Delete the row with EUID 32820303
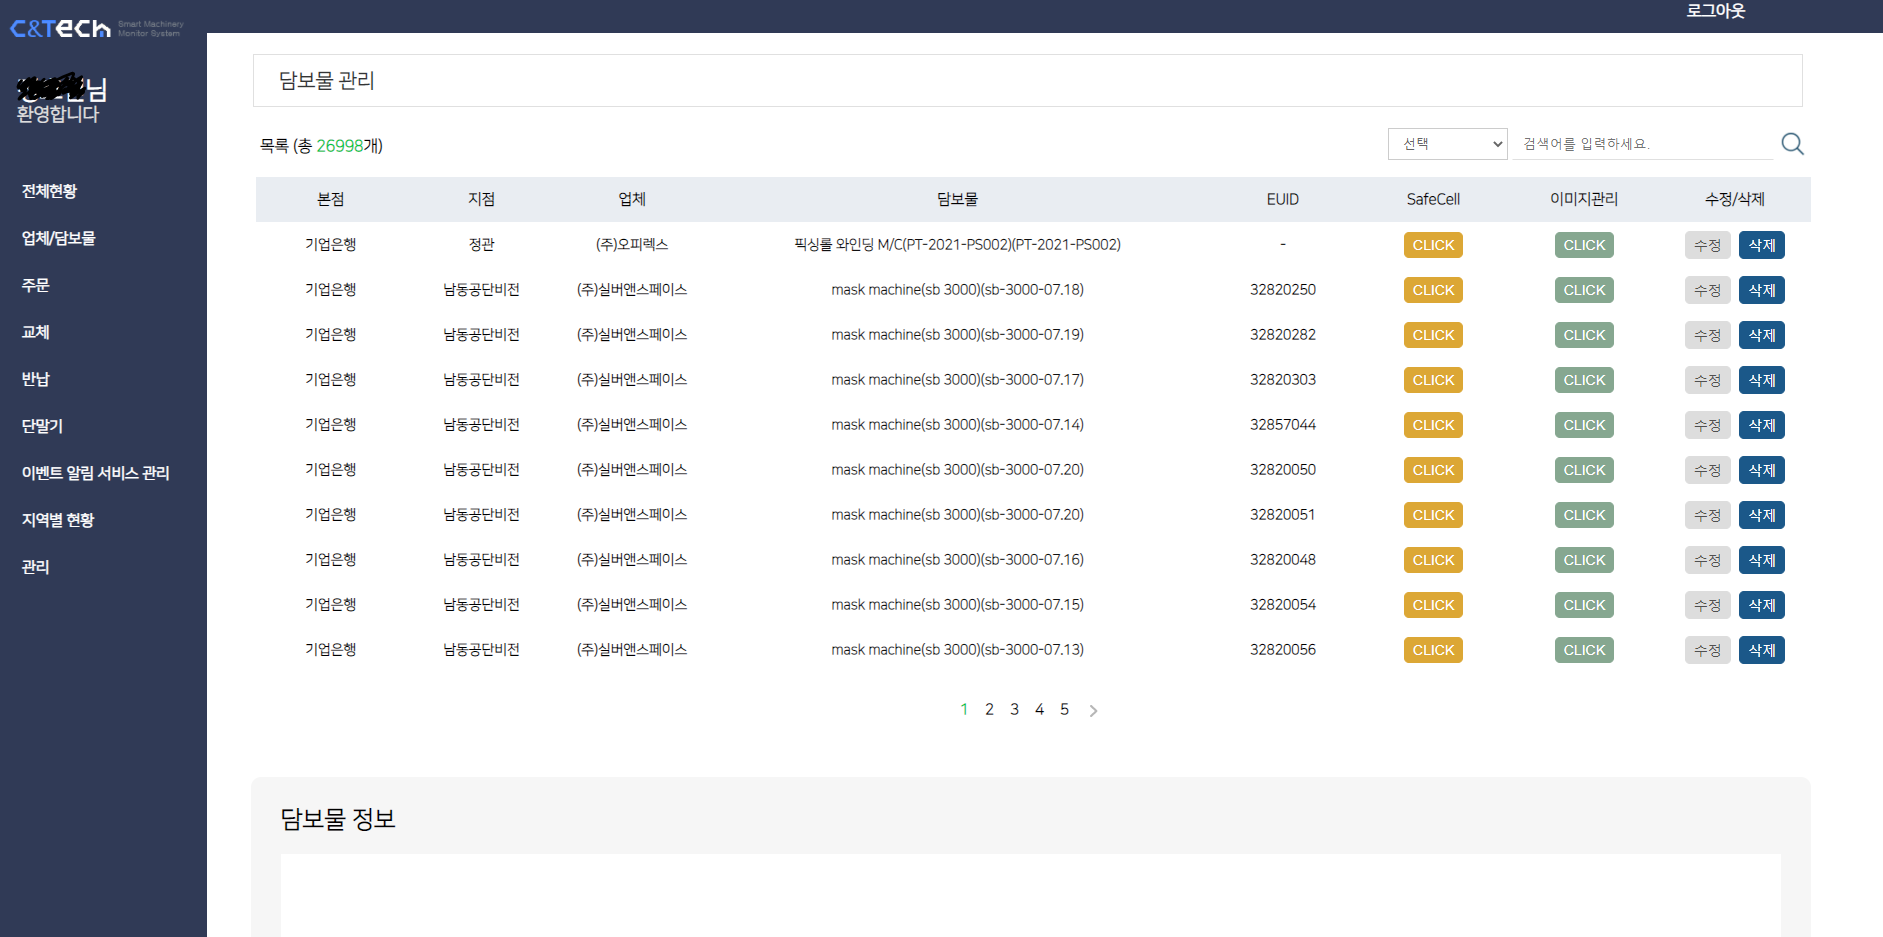The image size is (1883, 937). pos(1761,380)
